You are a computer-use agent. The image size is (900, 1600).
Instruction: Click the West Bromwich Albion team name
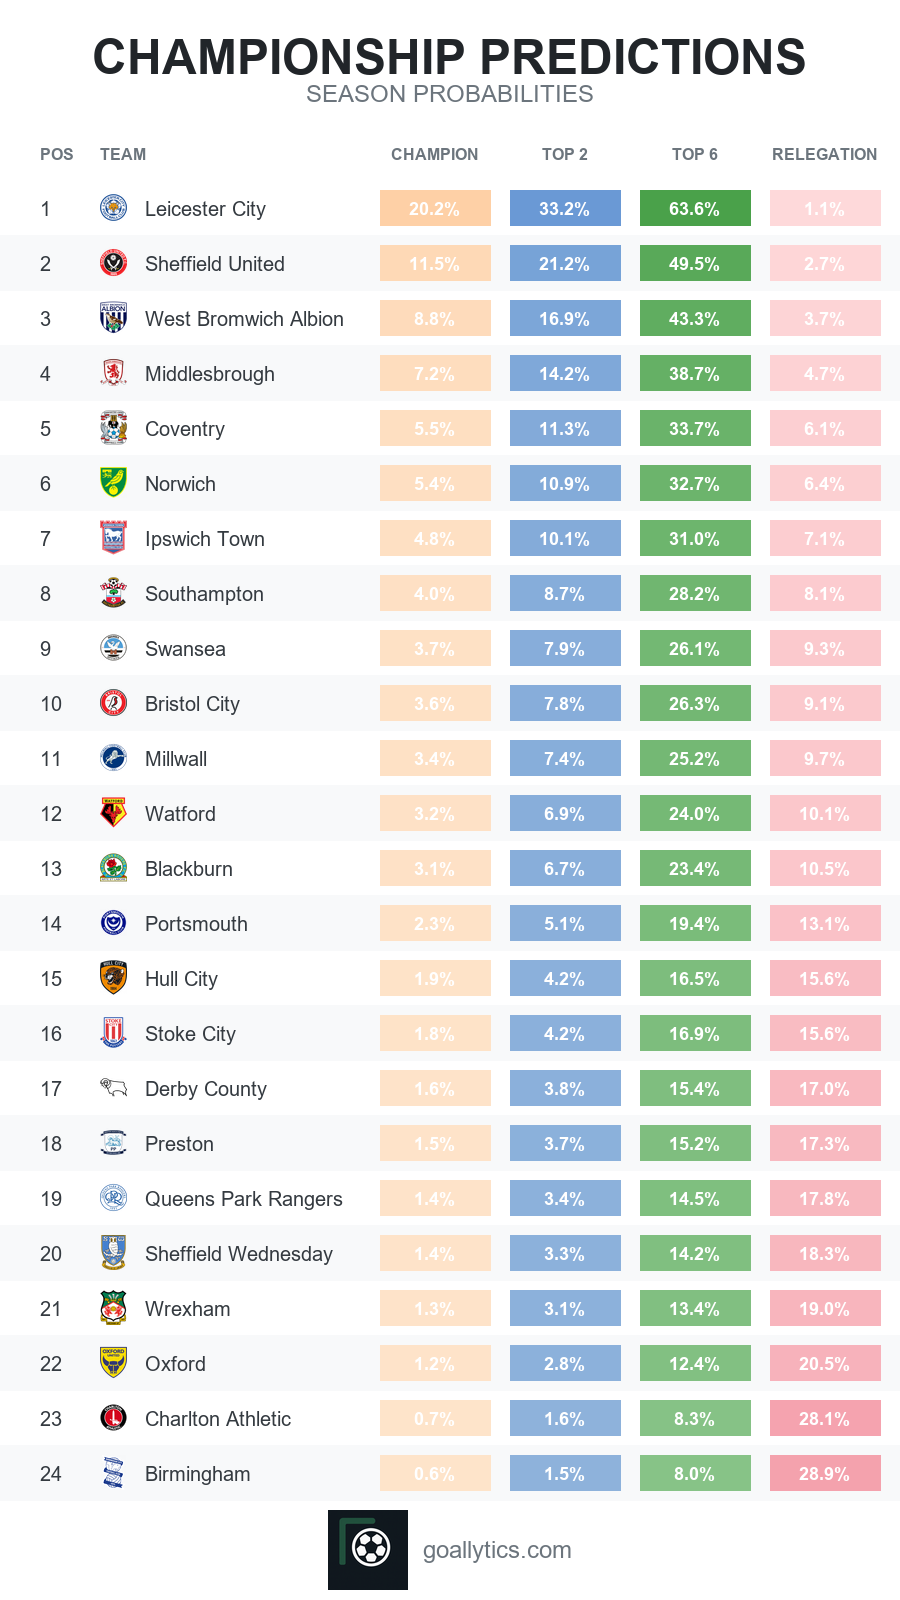coord(244,319)
